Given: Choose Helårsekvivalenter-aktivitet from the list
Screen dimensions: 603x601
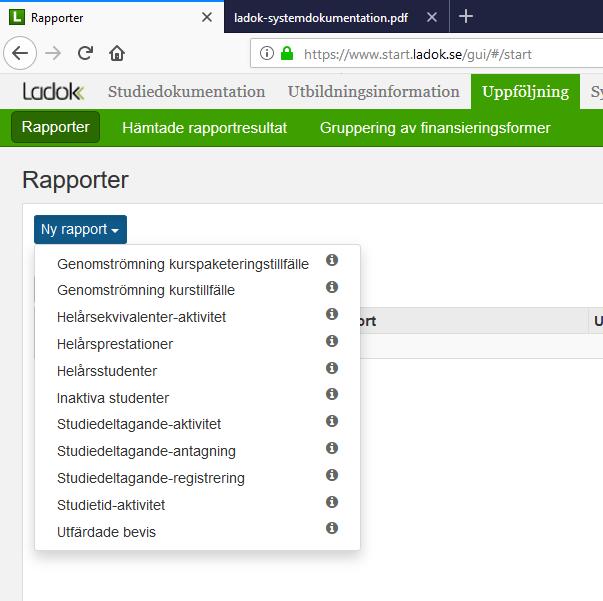Looking at the screenshot, I should [141, 317].
